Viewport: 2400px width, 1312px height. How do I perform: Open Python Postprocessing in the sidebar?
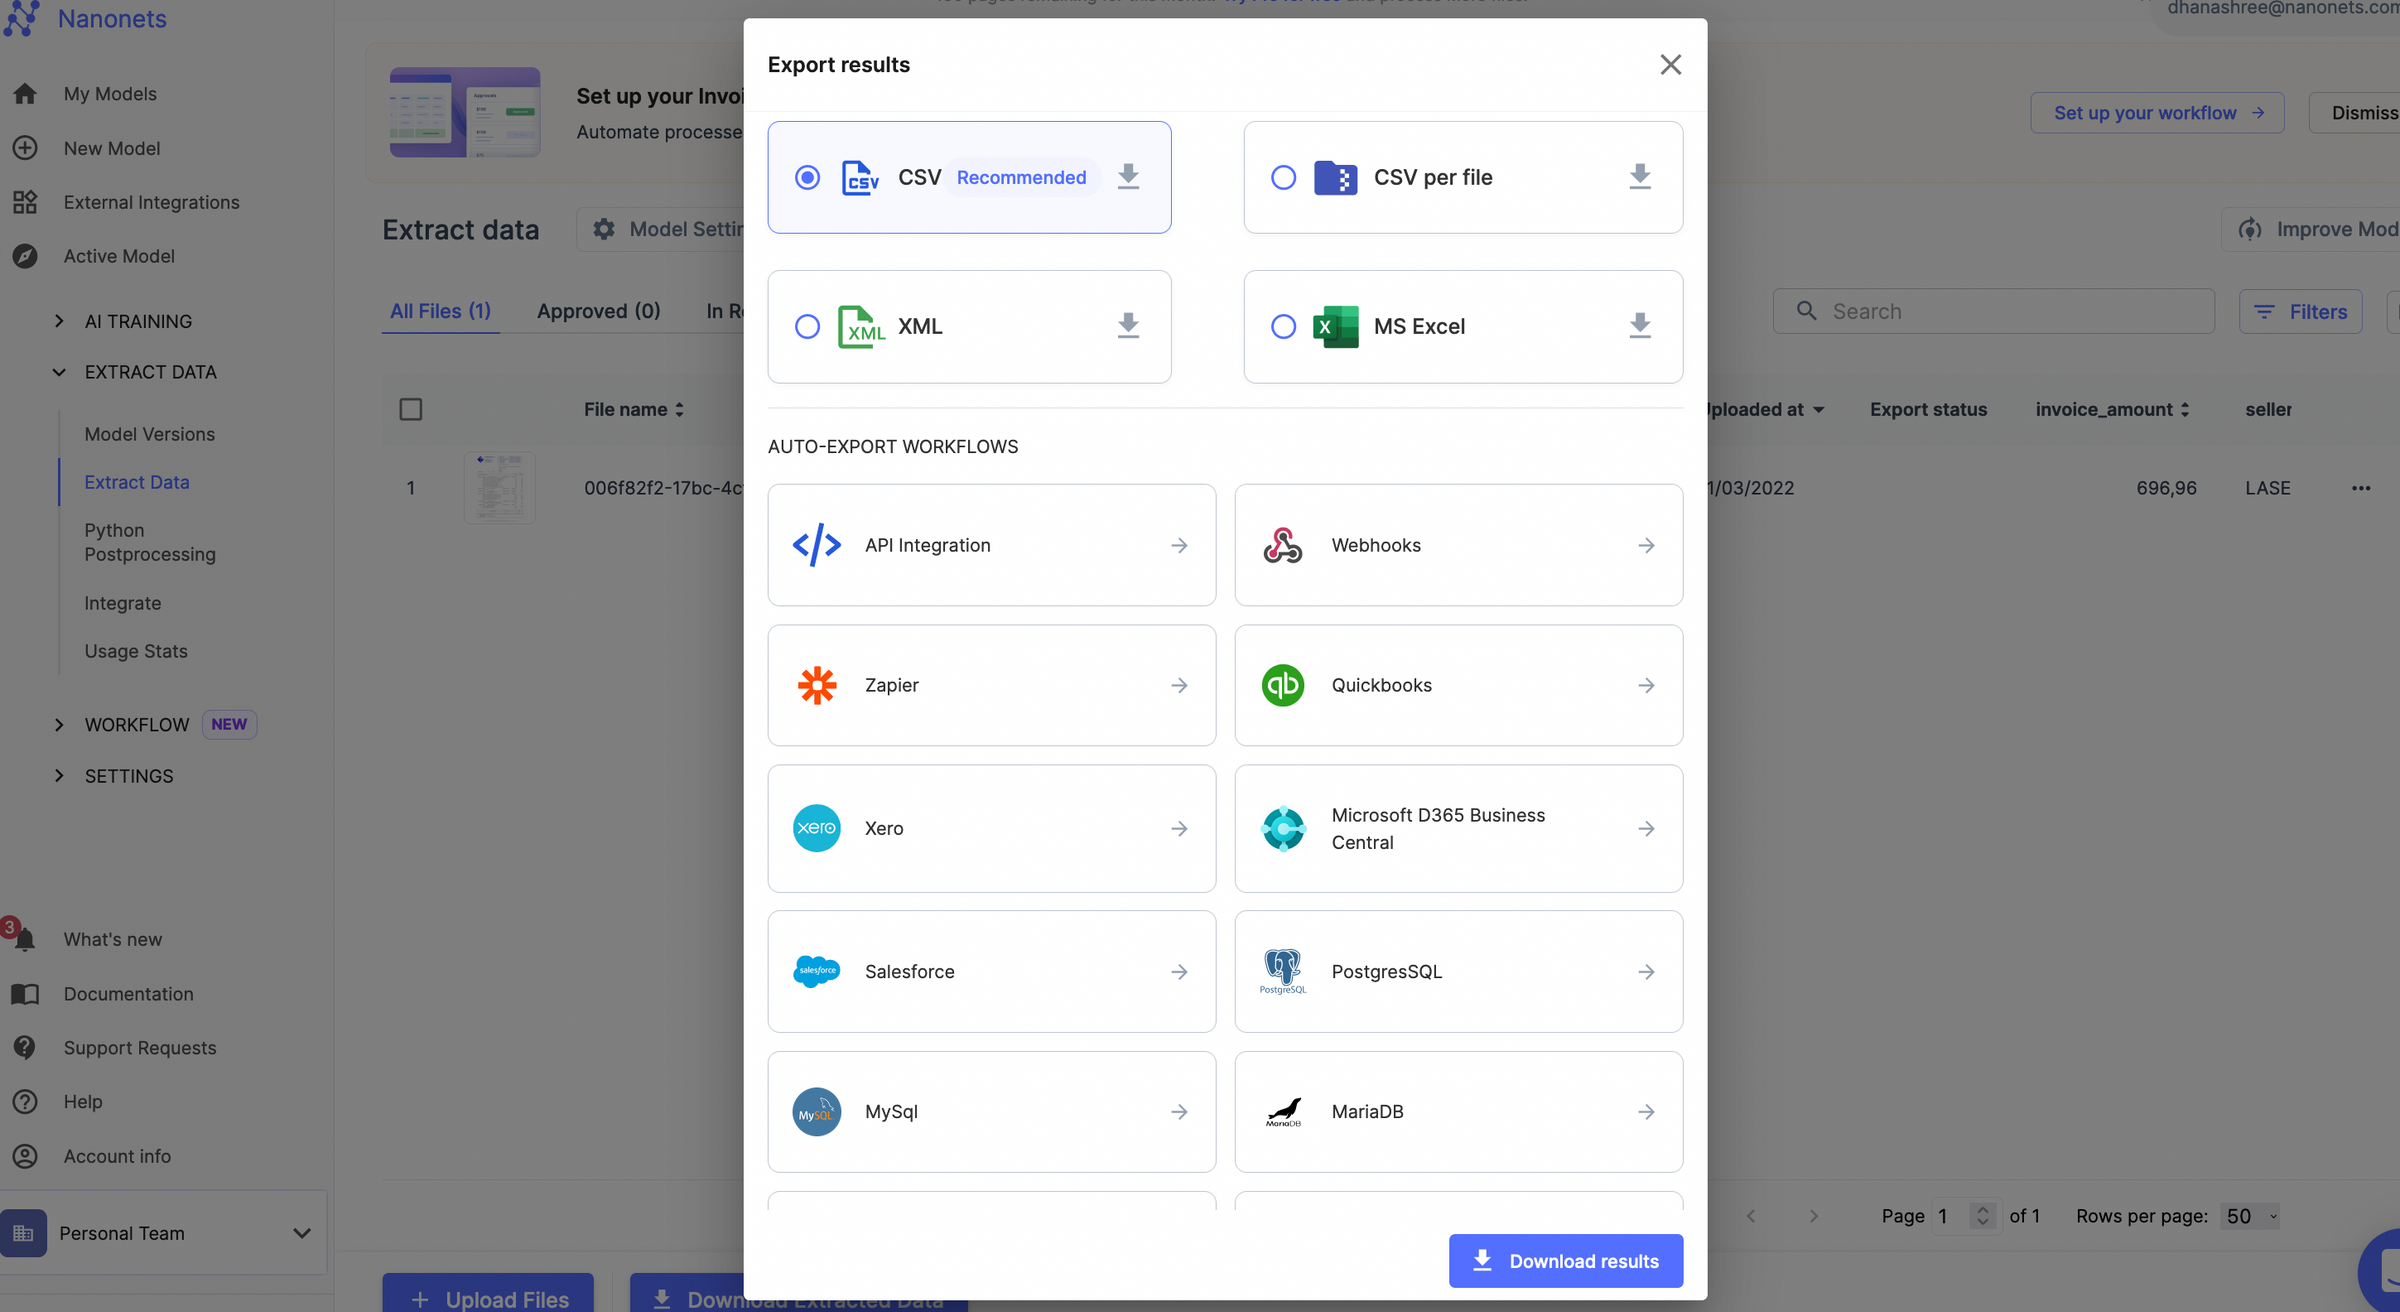click(149, 542)
